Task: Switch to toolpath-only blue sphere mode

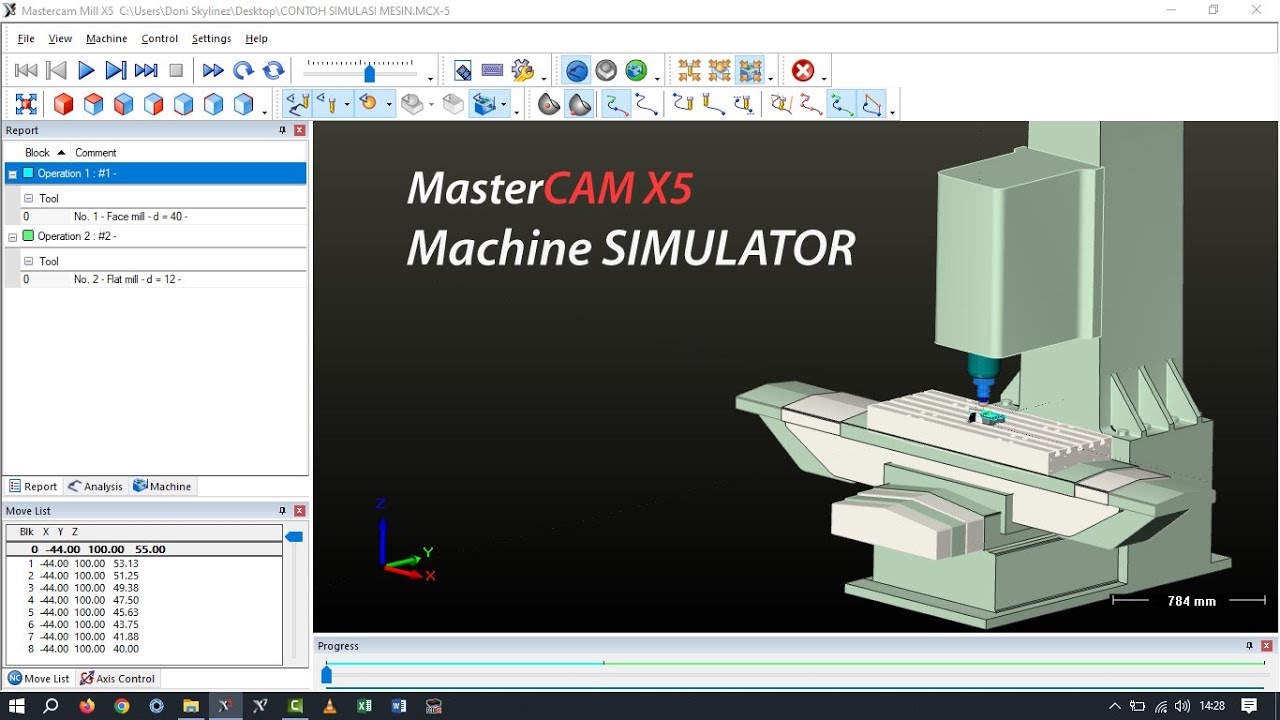Action: [x=576, y=70]
